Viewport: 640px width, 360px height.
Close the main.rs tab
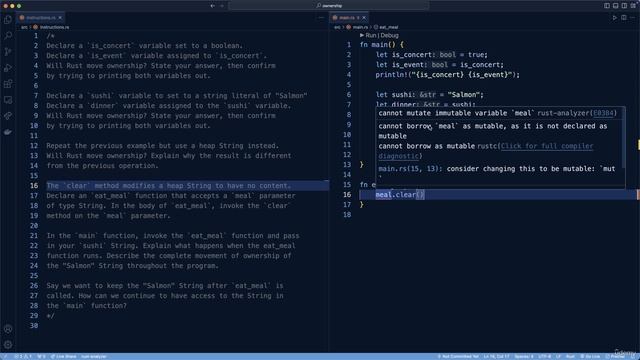pyautogui.click(x=364, y=18)
